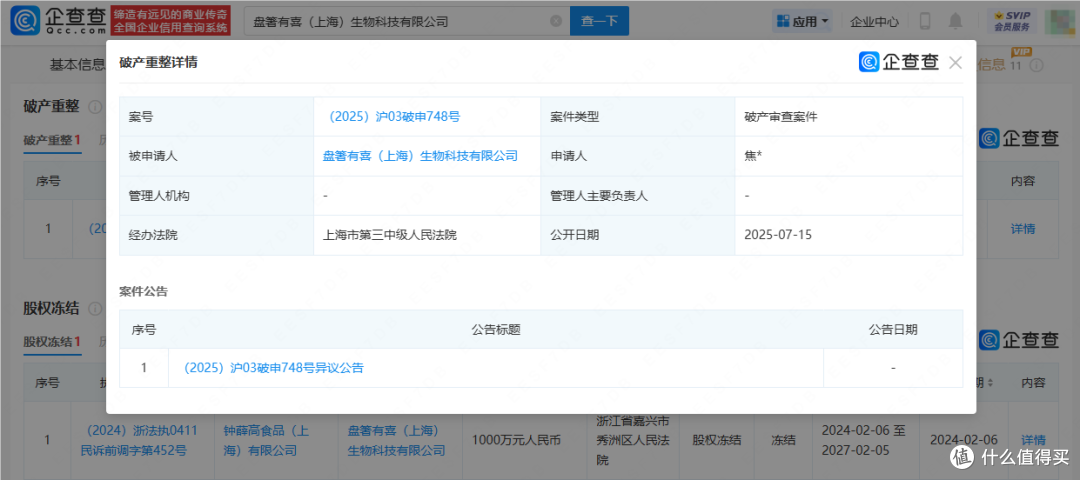This screenshot has height=480, width=1080.
Task: Open (2025)沪03破申748号异议公告 announcement link
Action: (x=271, y=368)
